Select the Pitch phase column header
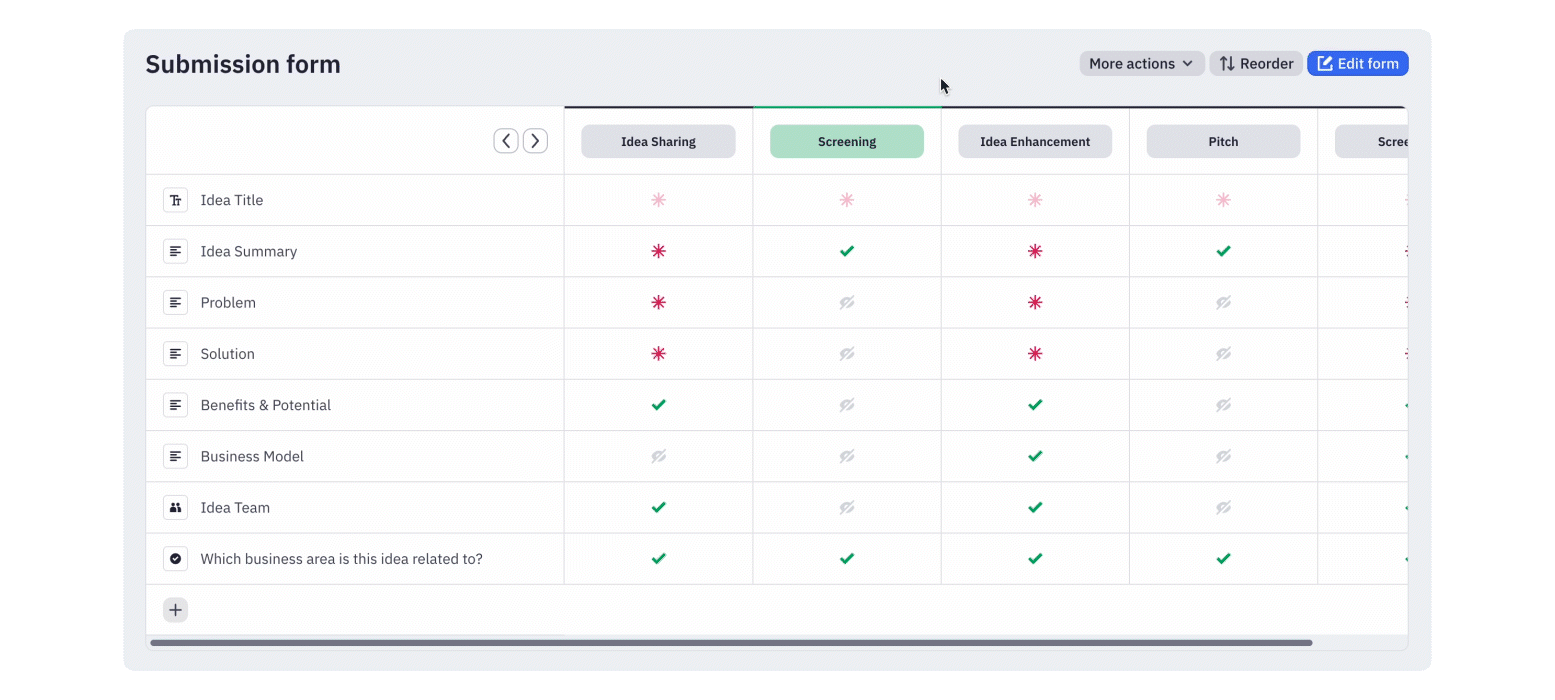 point(1223,142)
